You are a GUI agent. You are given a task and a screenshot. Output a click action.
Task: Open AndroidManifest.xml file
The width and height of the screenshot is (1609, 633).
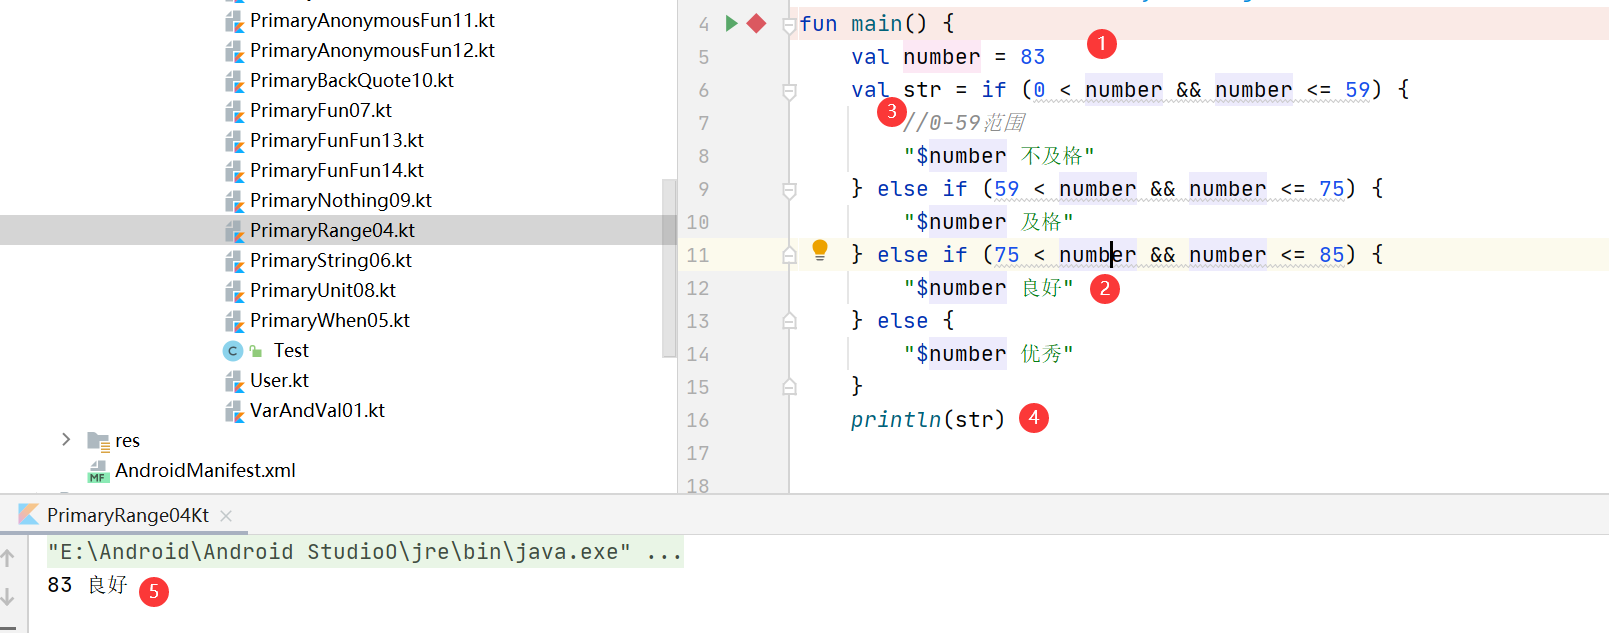pyautogui.click(x=205, y=470)
